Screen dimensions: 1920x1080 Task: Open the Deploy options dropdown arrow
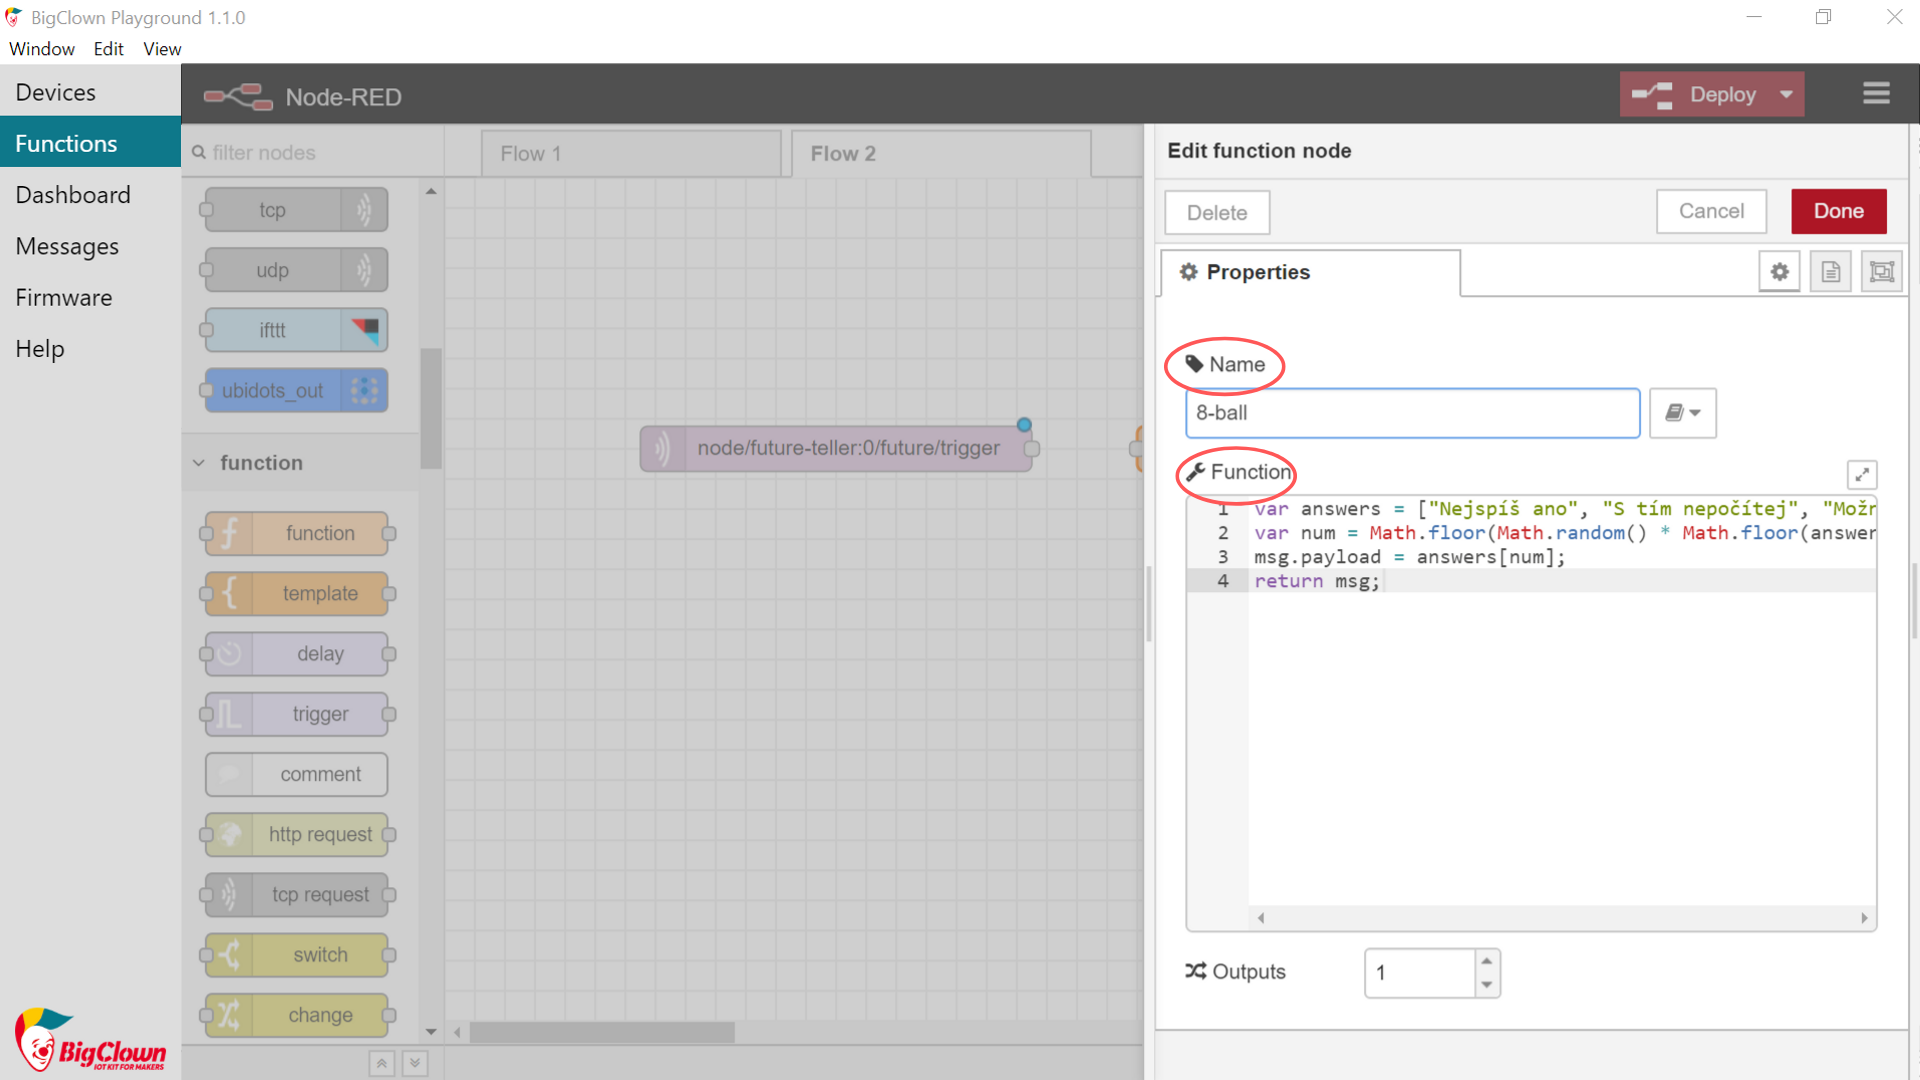pos(1786,95)
